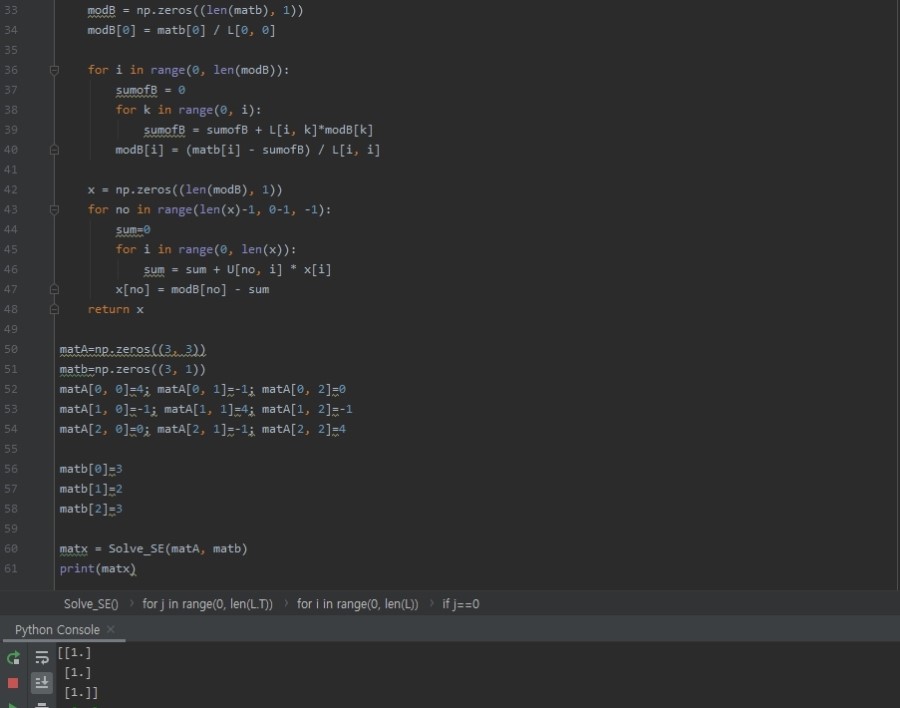Click on the print(matx) statement

click(x=97, y=569)
